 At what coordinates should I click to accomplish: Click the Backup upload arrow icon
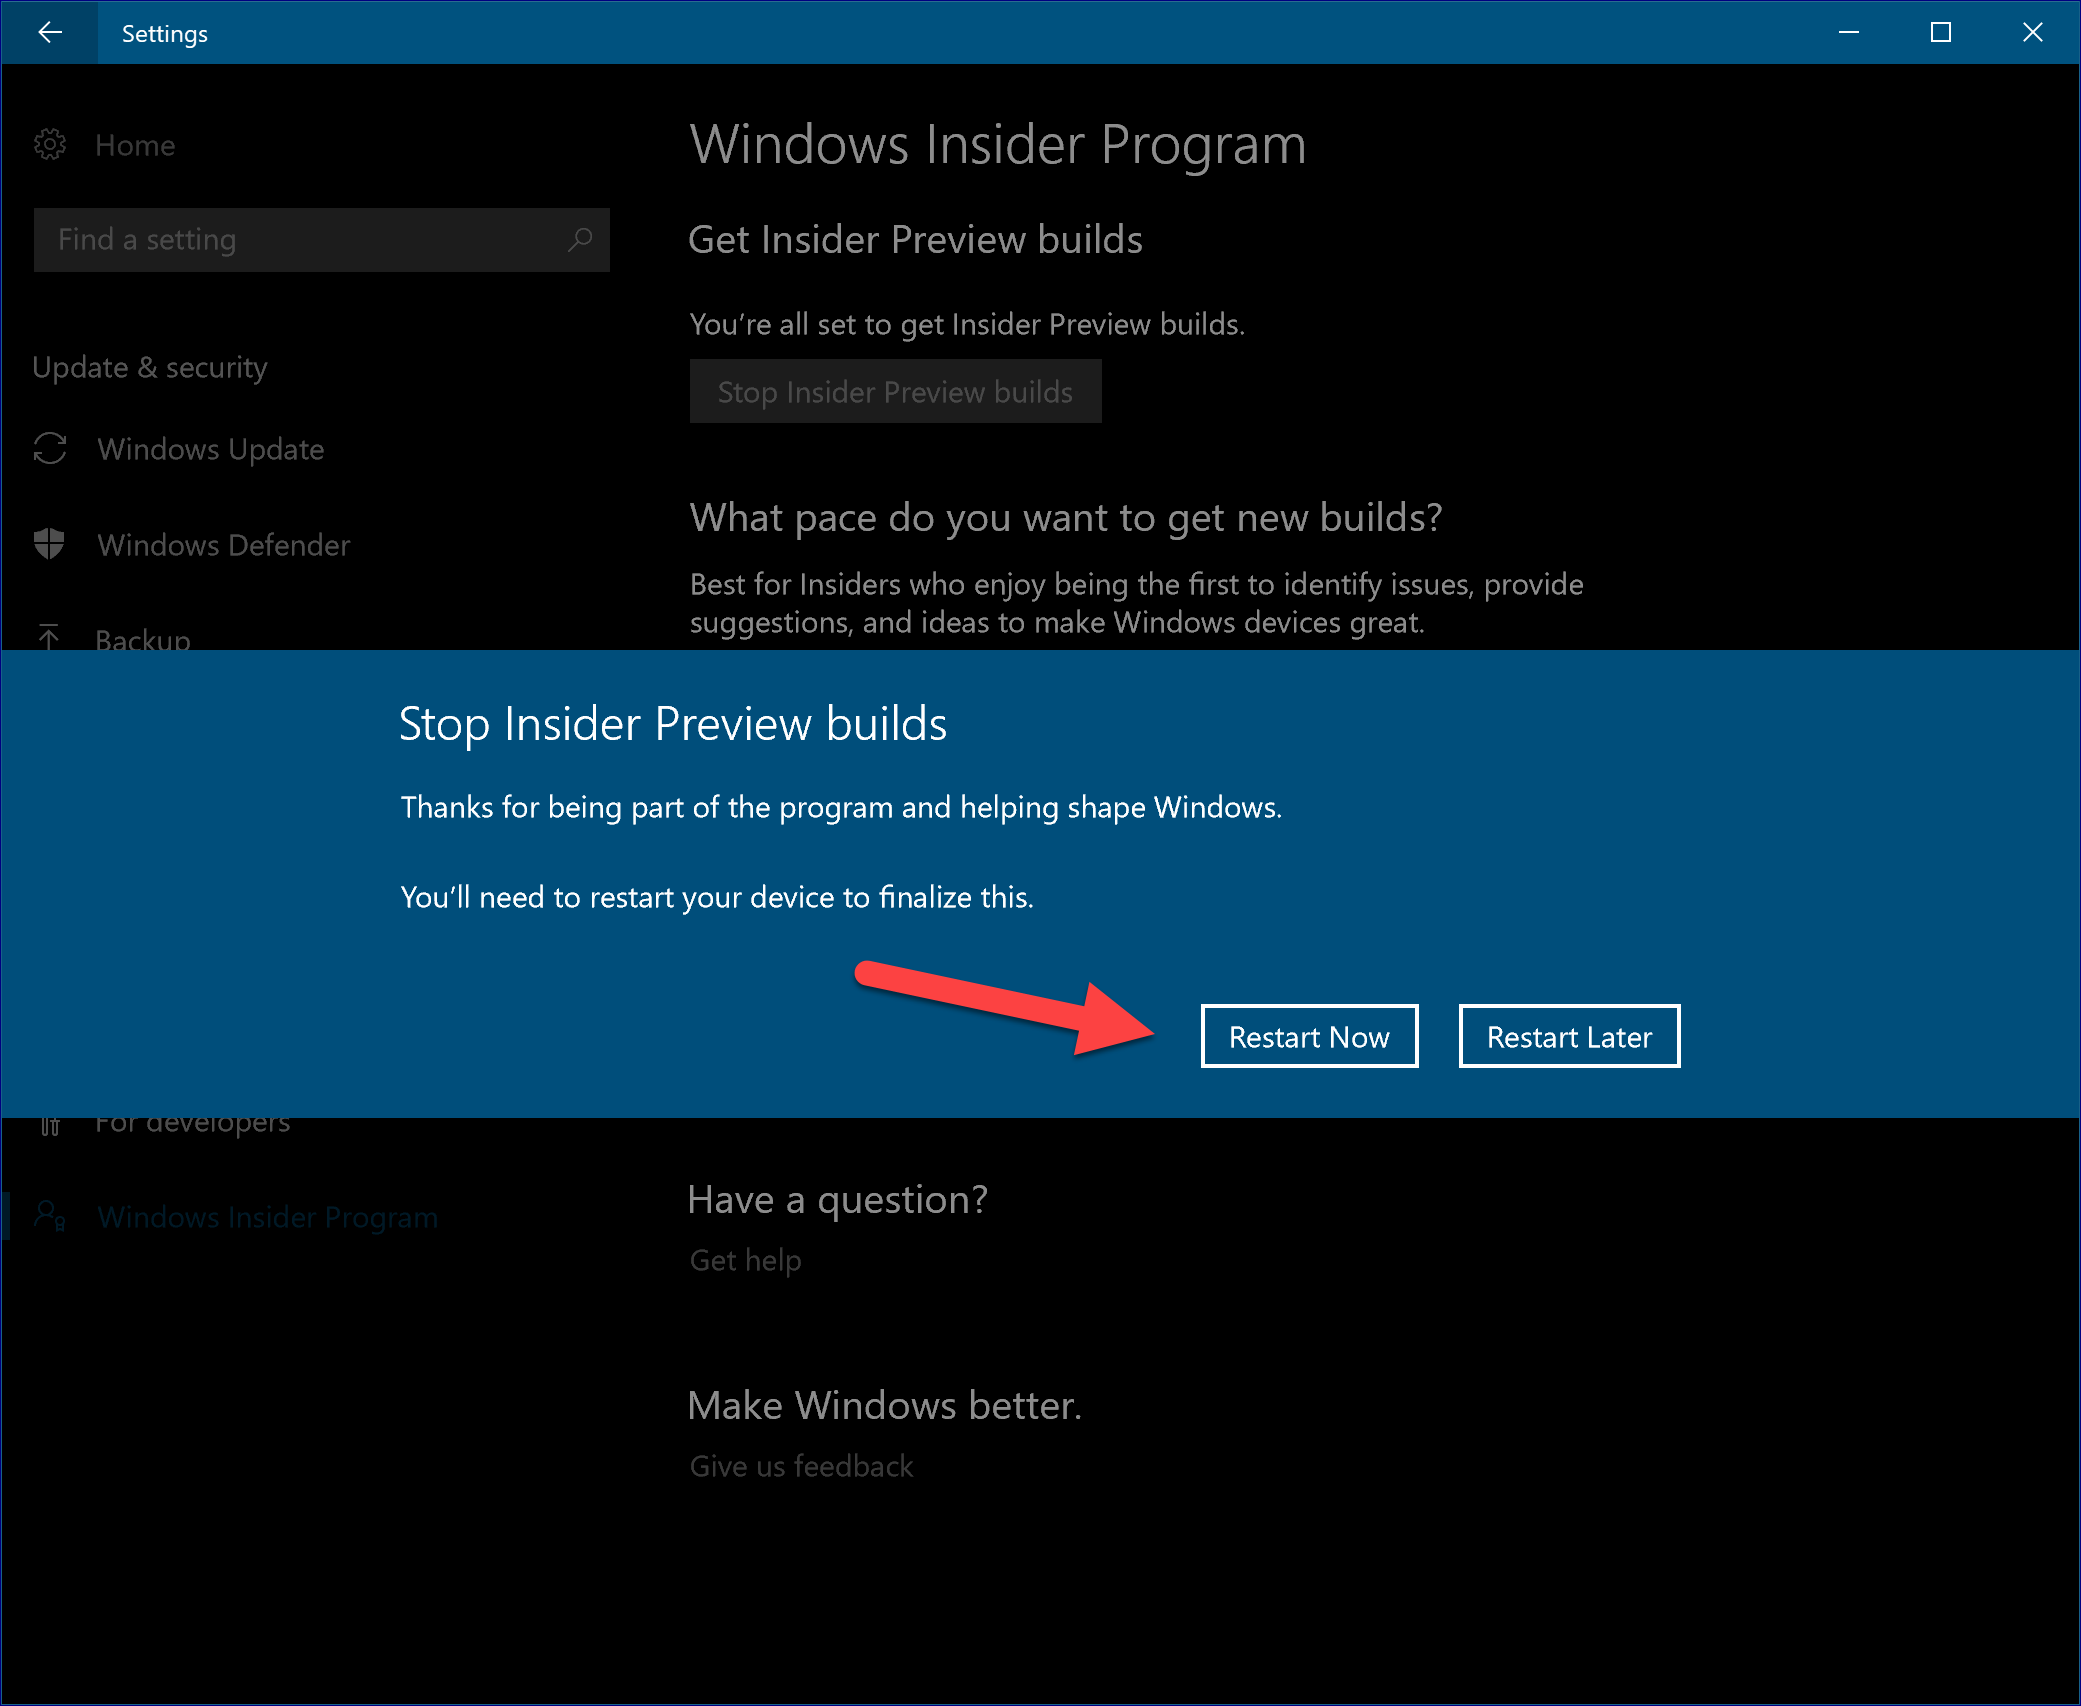(49, 636)
